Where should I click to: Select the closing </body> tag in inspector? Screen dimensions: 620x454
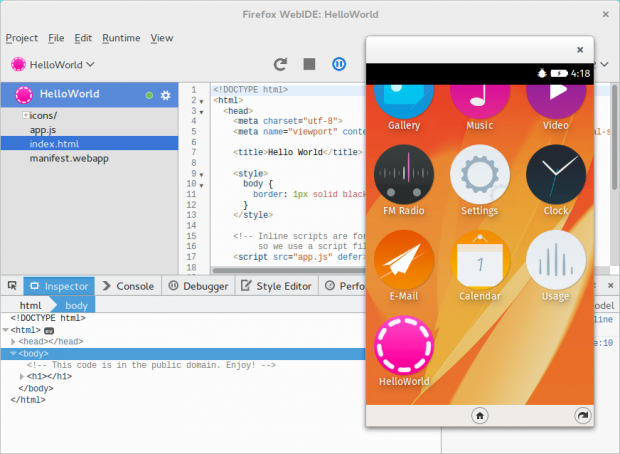point(36,388)
